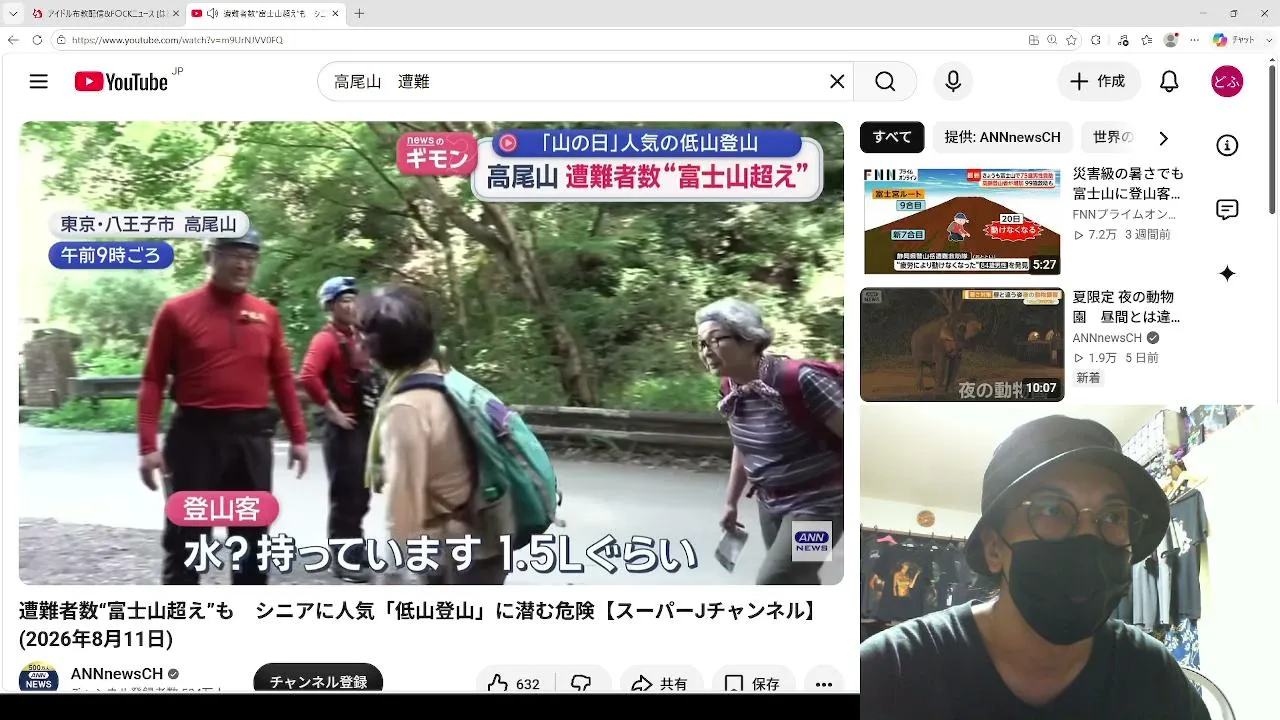View site information lock icon
The width and height of the screenshot is (1280, 720).
(61, 40)
